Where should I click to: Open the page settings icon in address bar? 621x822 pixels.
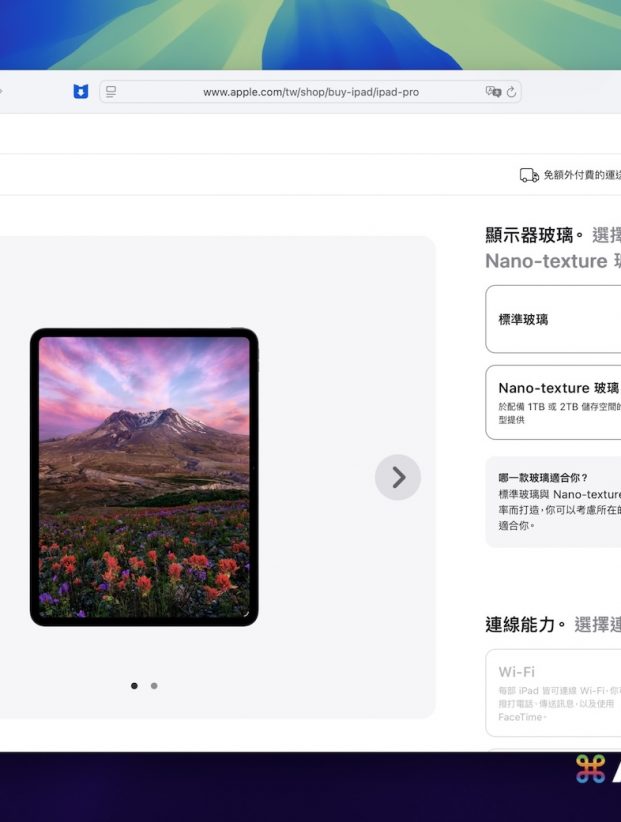click(111, 92)
